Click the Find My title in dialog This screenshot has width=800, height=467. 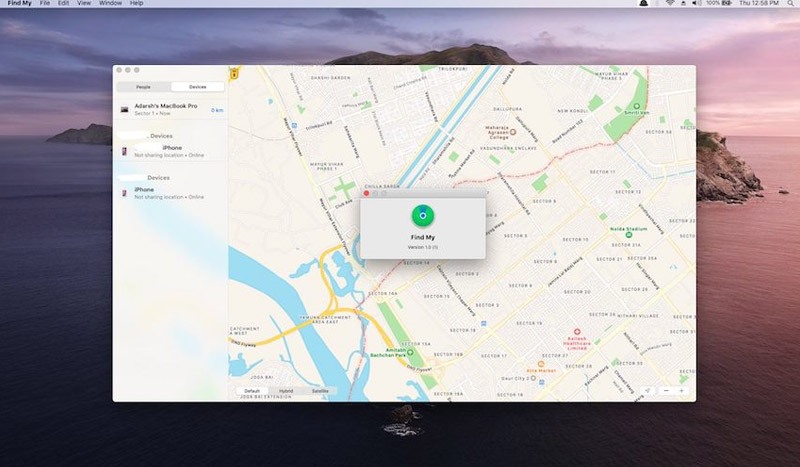click(423, 237)
